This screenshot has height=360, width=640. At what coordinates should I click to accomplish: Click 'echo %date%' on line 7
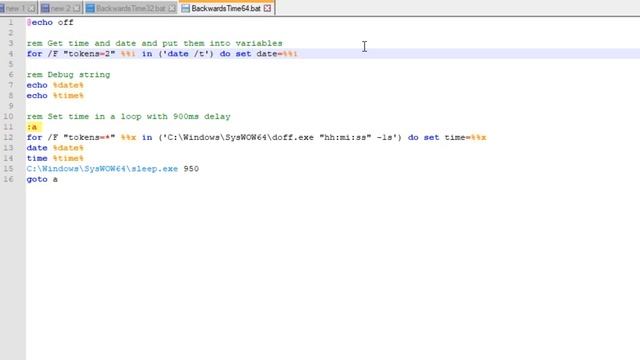pyautogui.click(x=55, y=85)
